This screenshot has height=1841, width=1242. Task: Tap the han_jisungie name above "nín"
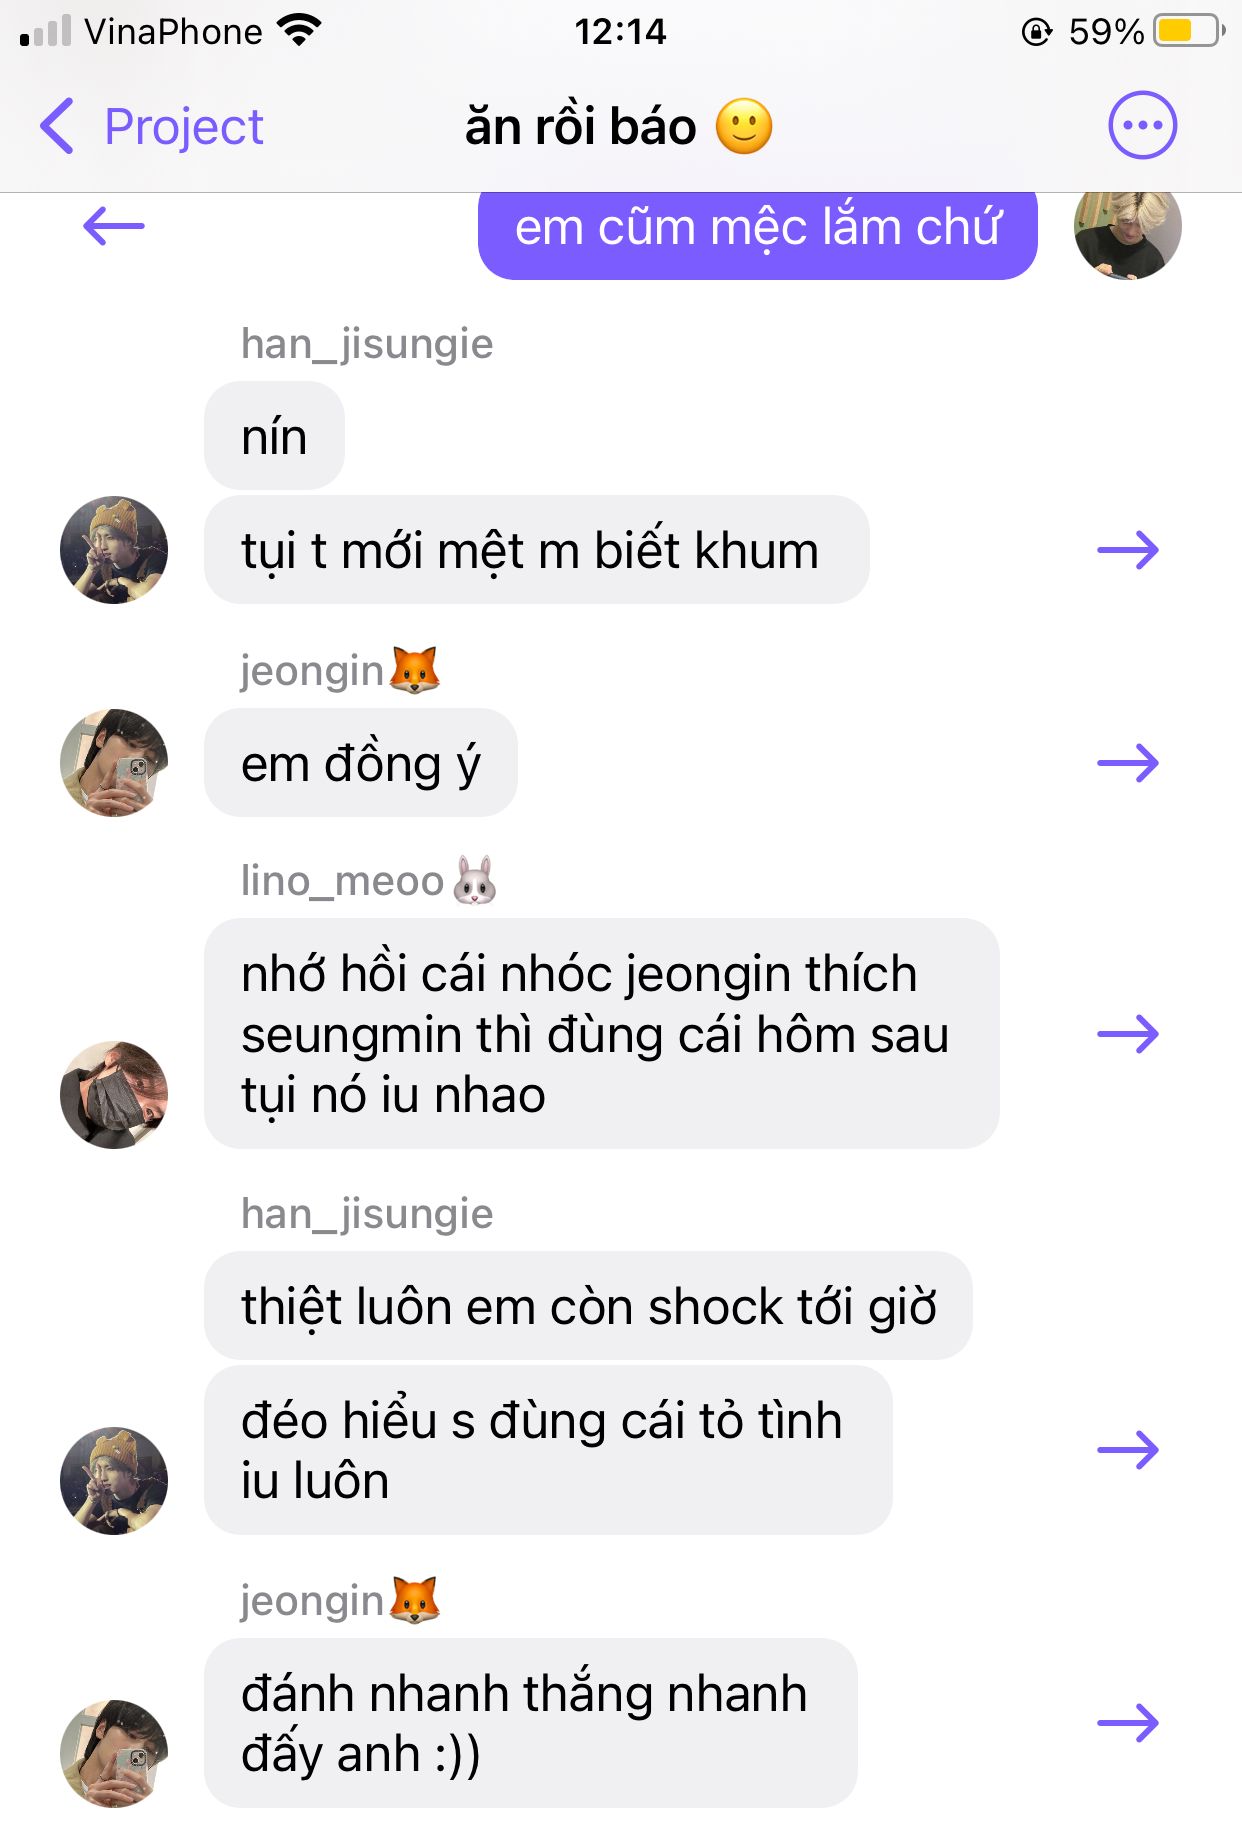(367, 344)
